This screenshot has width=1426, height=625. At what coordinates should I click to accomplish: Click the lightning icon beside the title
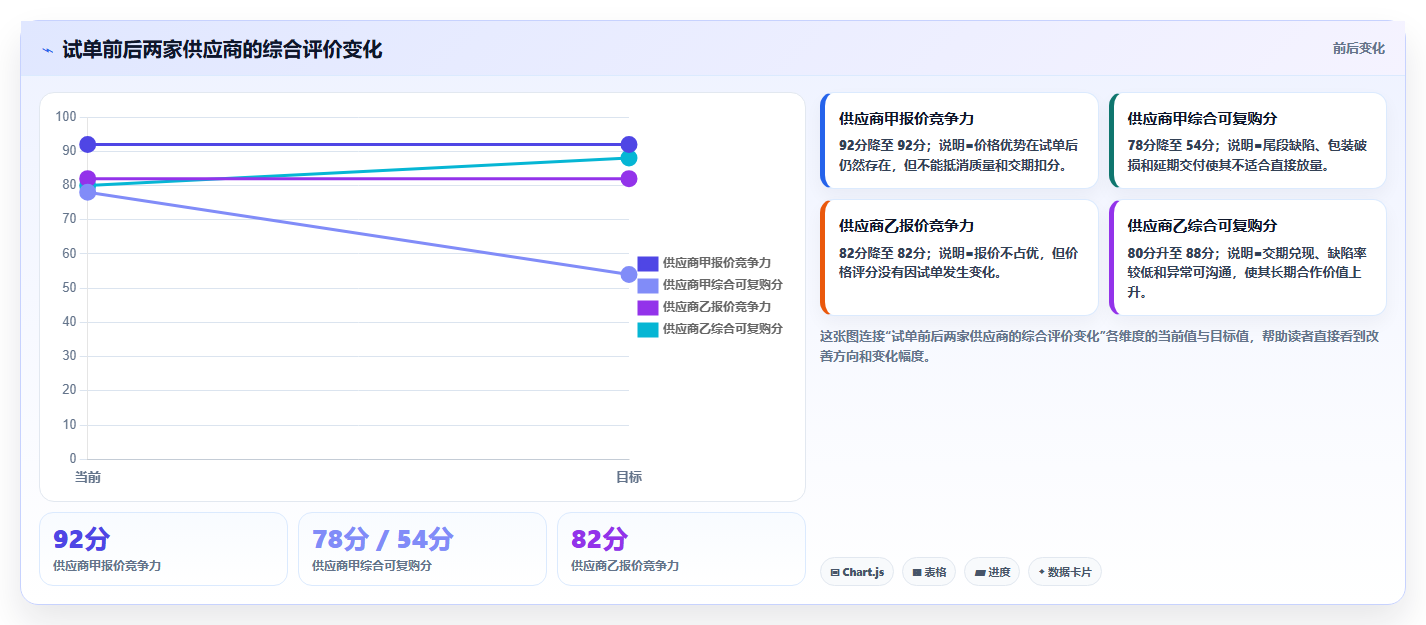[47, 50]
